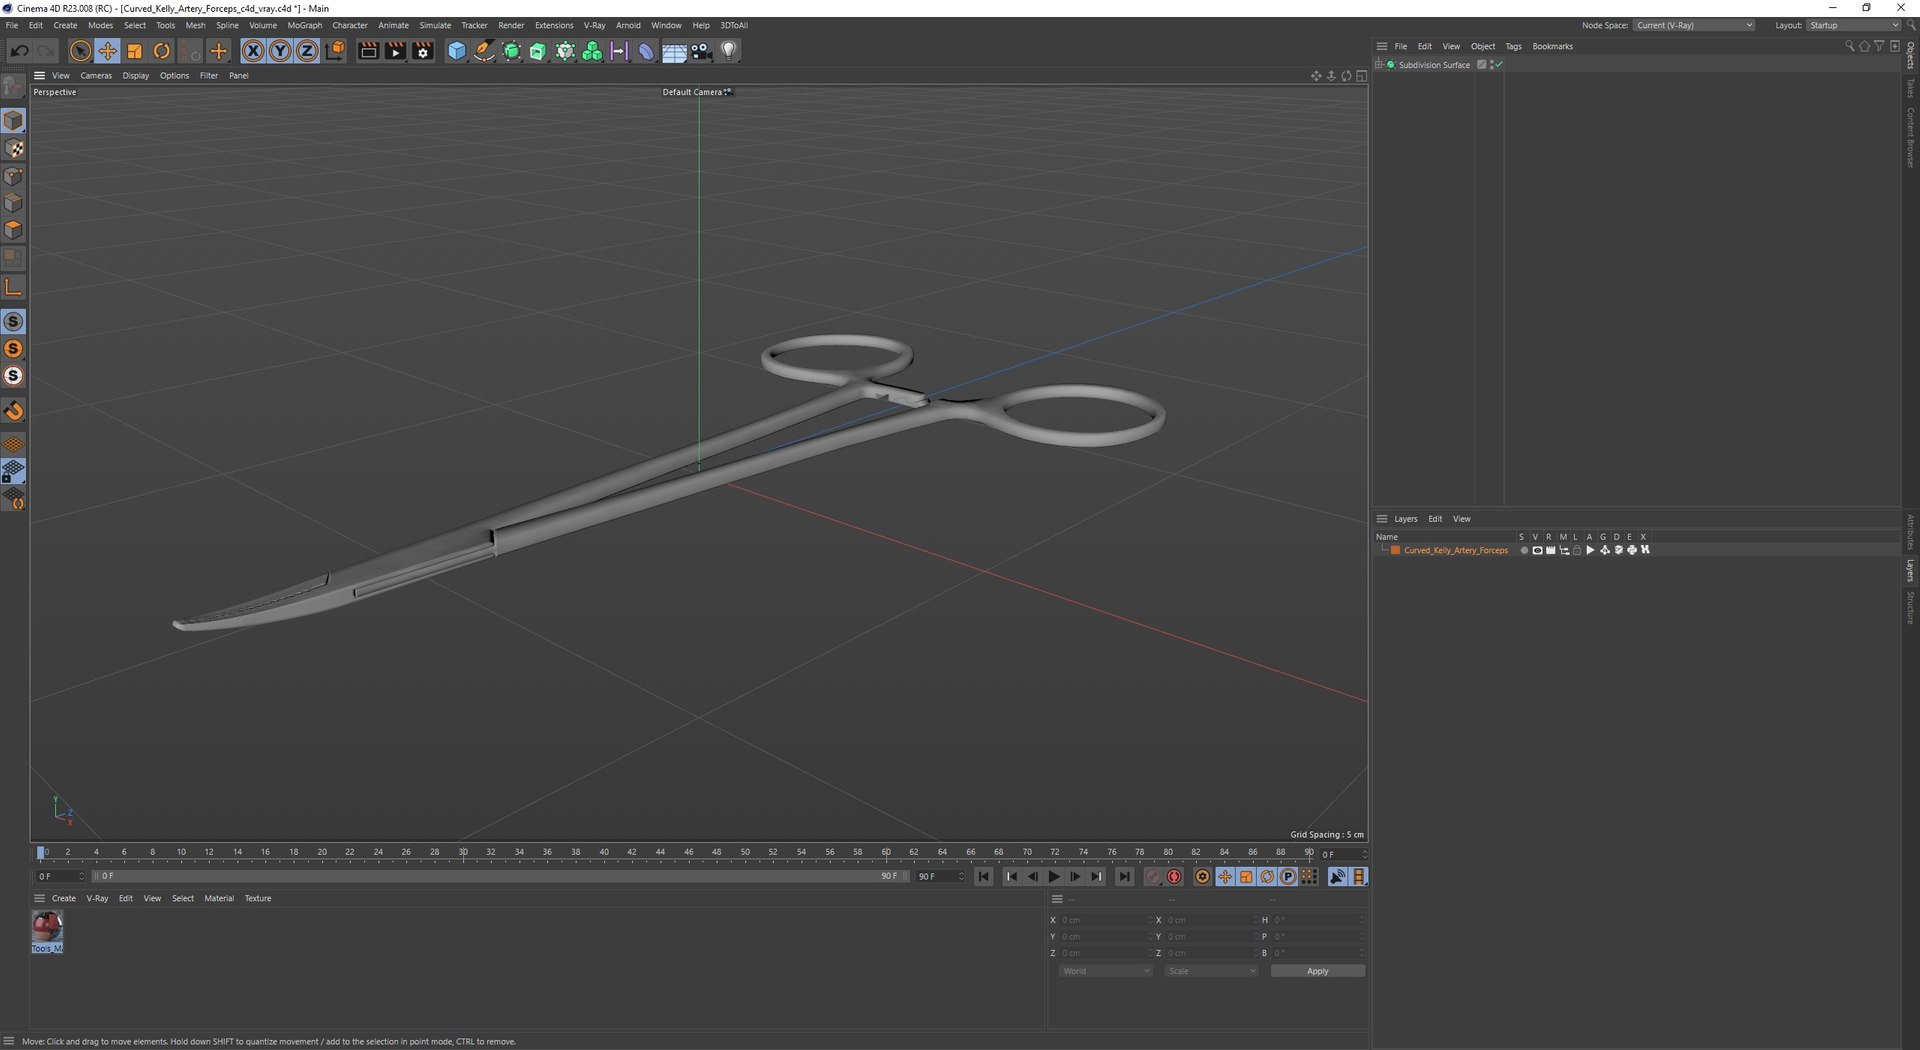Toggle lock for the forceps layer

(x=1577, y=550)
